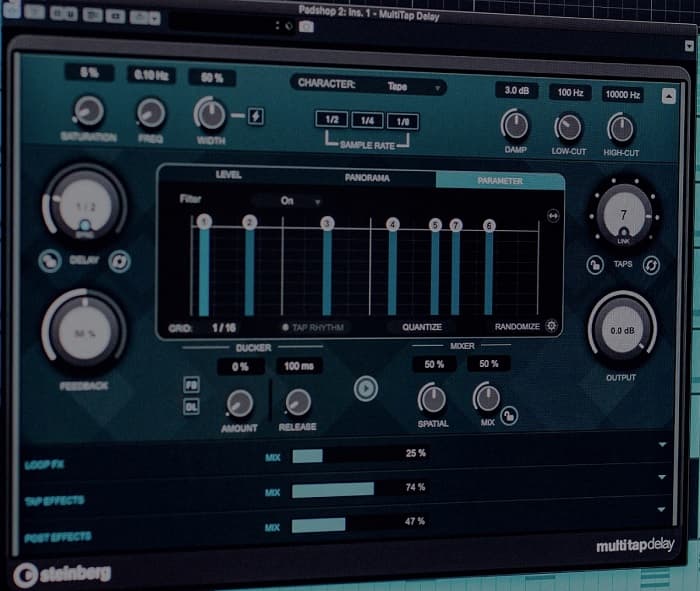This screenshot has height=591, width=700.
Task: Click the Grid value 1/16
Action: click(x=224, y=328)
